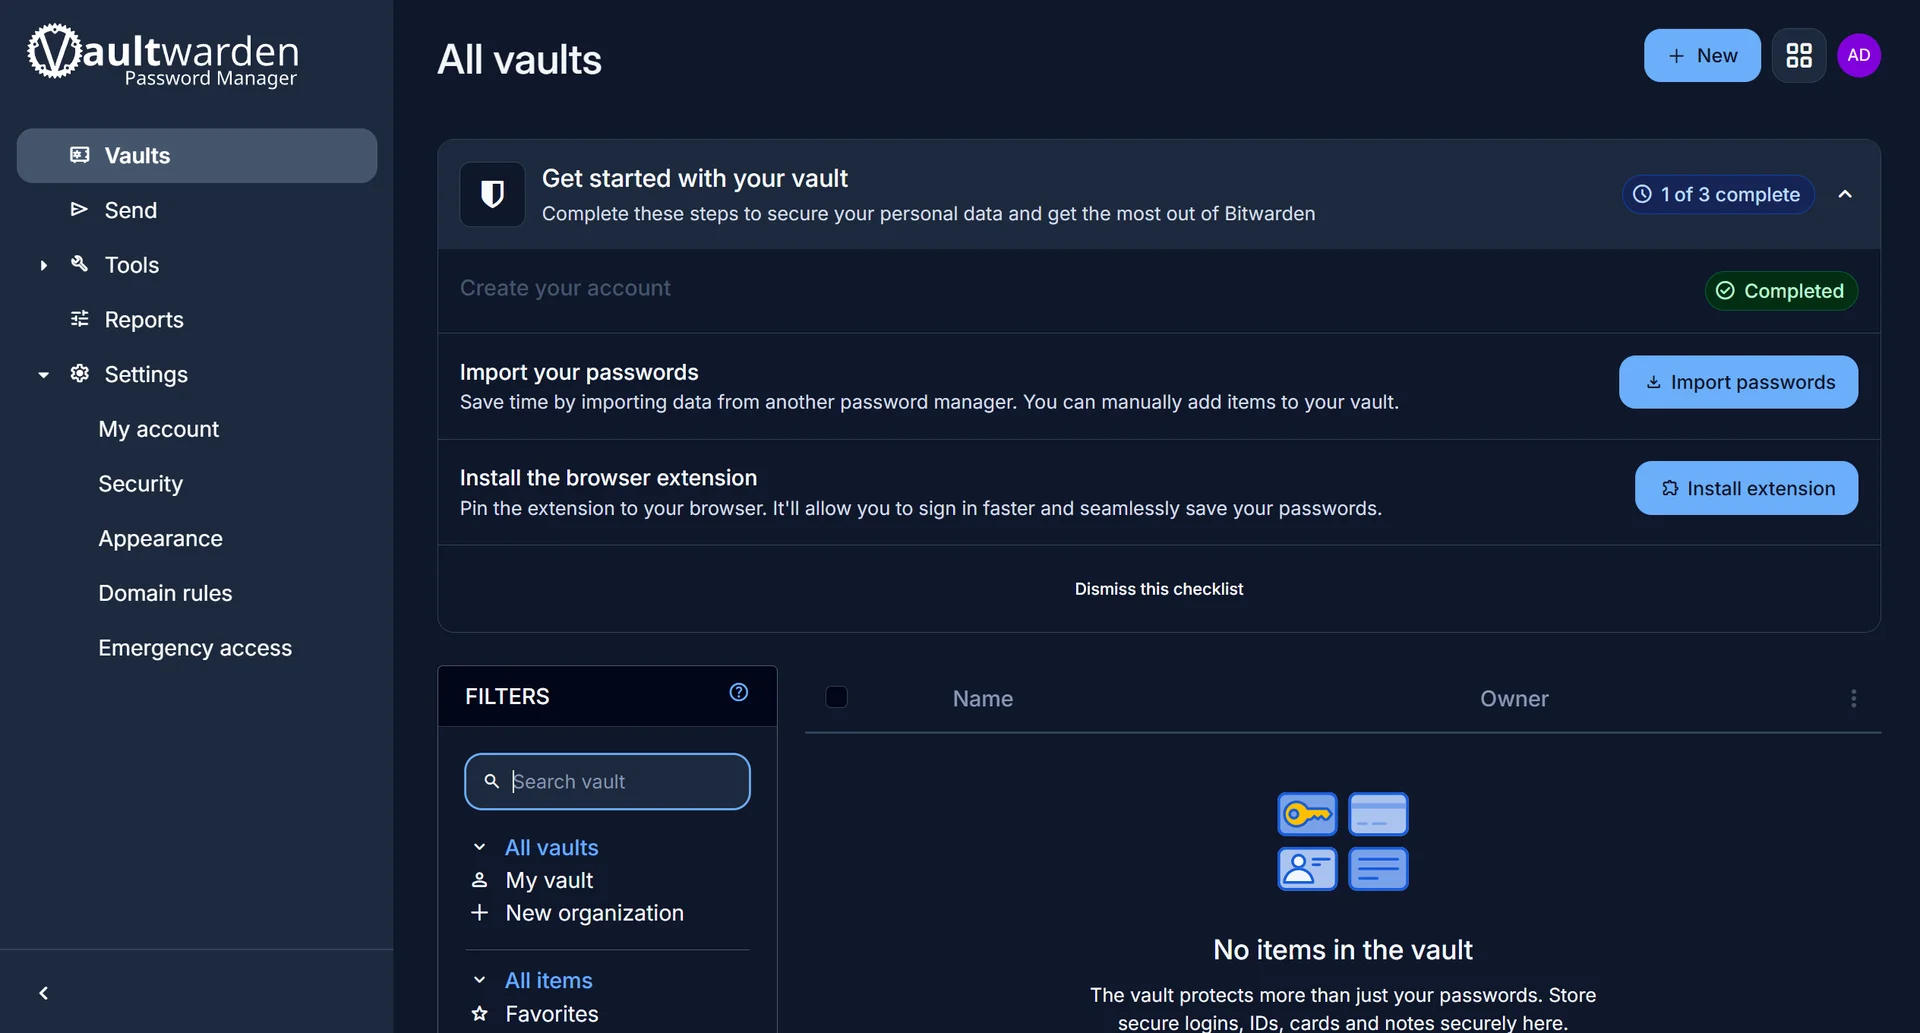This screenshot has height=1033, width=1920.
Task: Open the AD account avatar menu
Action: click(x=1859, y=56)
